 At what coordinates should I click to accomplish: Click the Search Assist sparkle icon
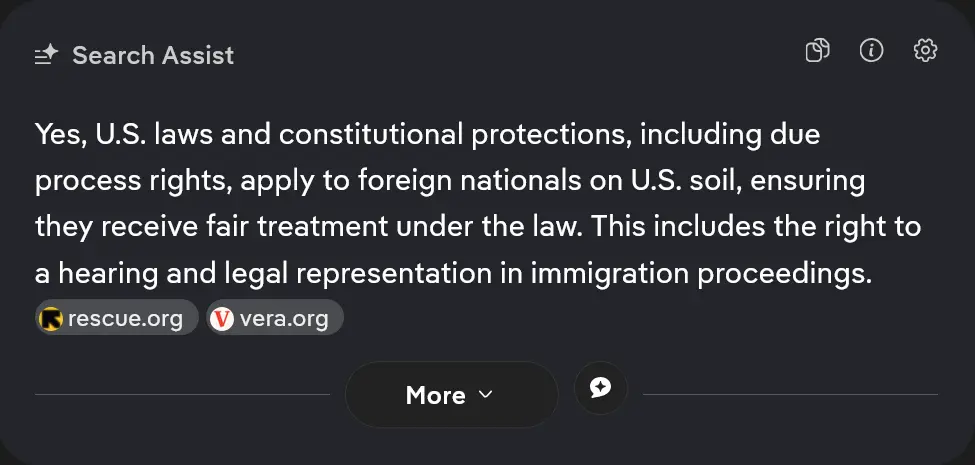(47, 55)
